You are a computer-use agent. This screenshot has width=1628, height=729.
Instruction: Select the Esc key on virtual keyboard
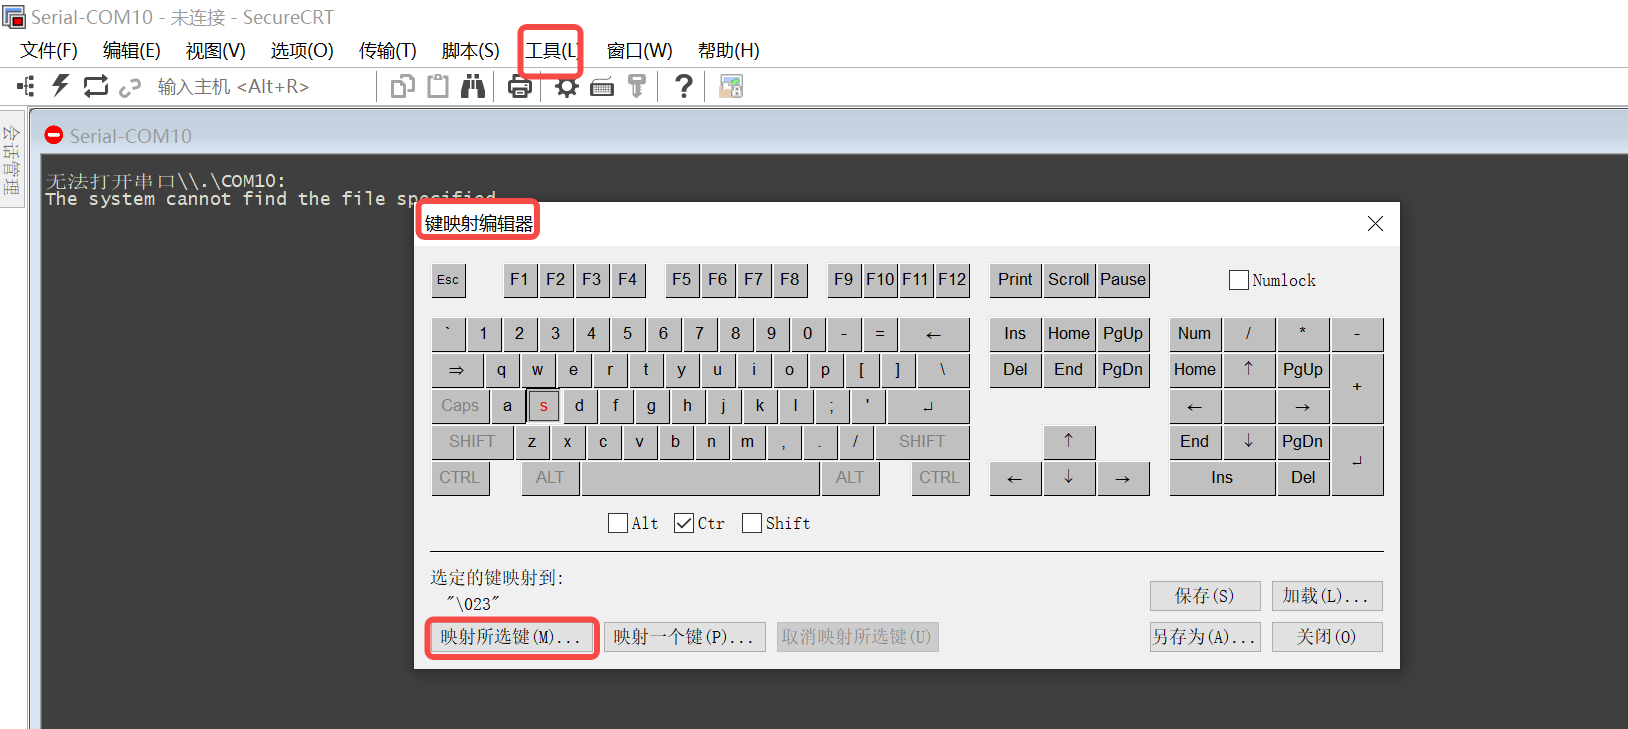tap(449, 280)
